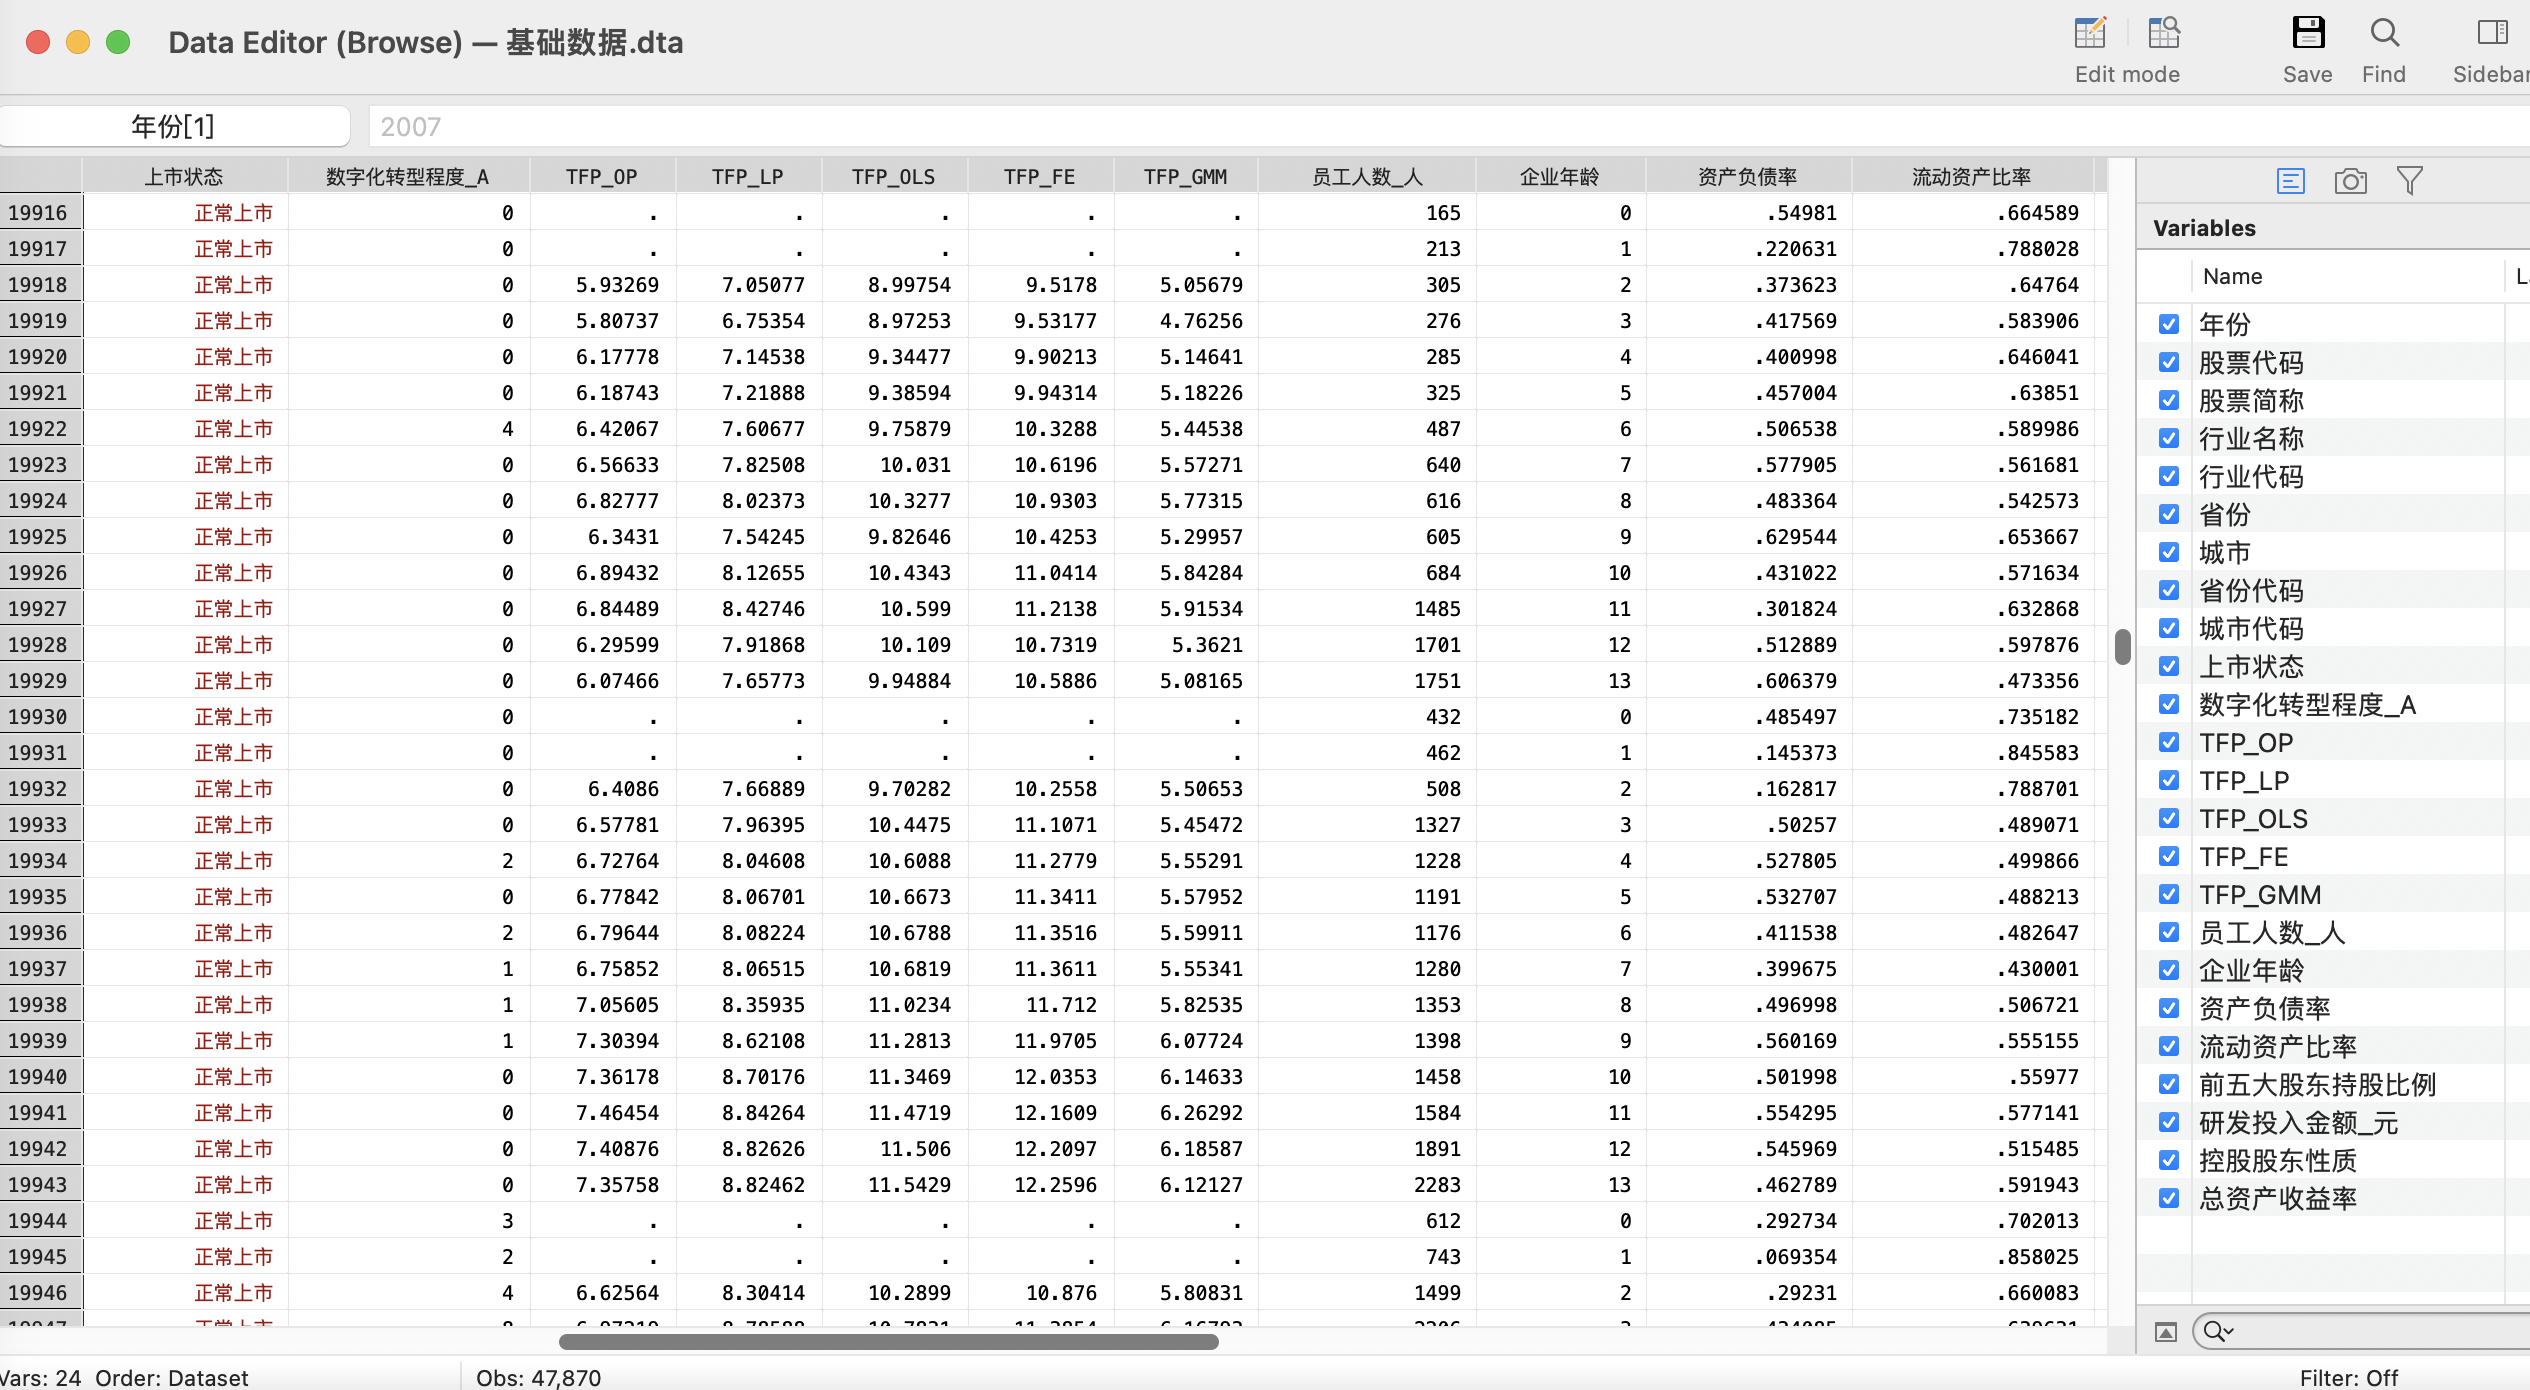Select row number 19930
The height and width of the screenshot is (1390, 2530).
coord(40,717)
